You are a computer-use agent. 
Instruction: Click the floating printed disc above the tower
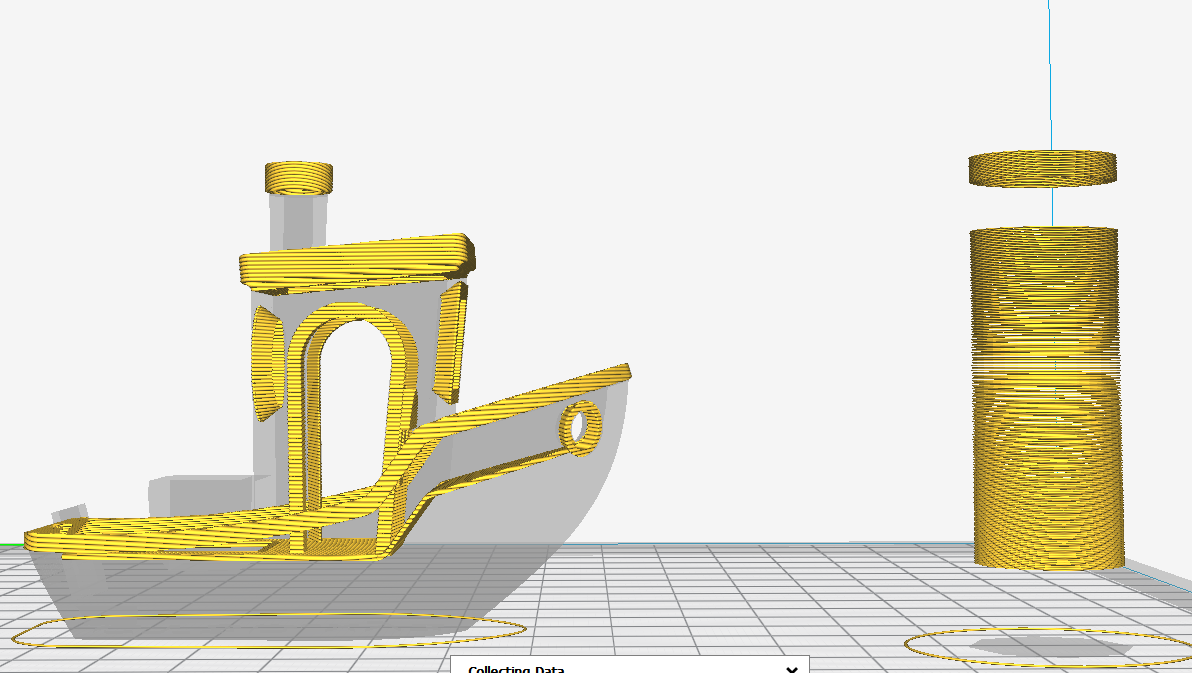[1043, 169]
